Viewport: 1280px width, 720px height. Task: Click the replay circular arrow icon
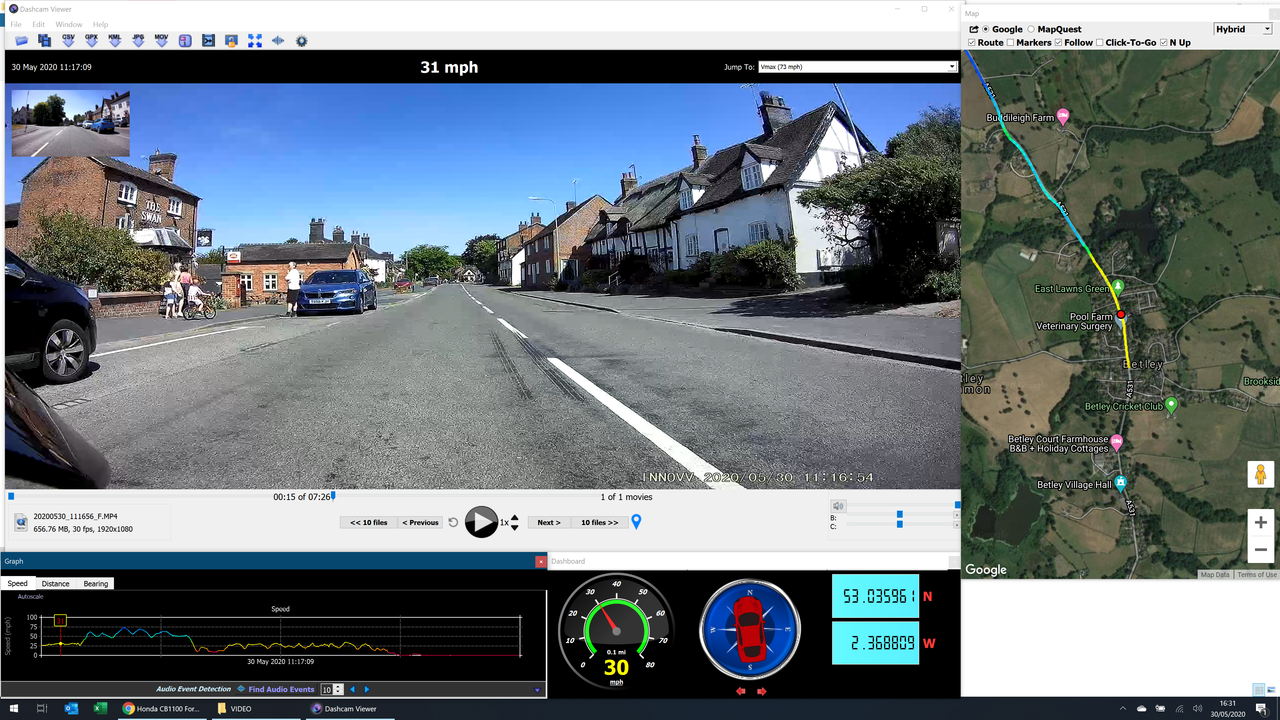(x=453, y=522)
